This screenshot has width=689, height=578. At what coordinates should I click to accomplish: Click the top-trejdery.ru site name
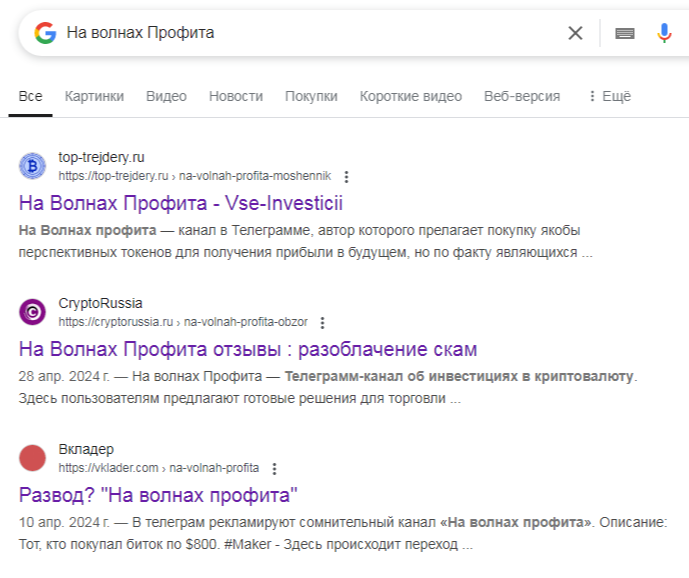click(x=101, y=157)
